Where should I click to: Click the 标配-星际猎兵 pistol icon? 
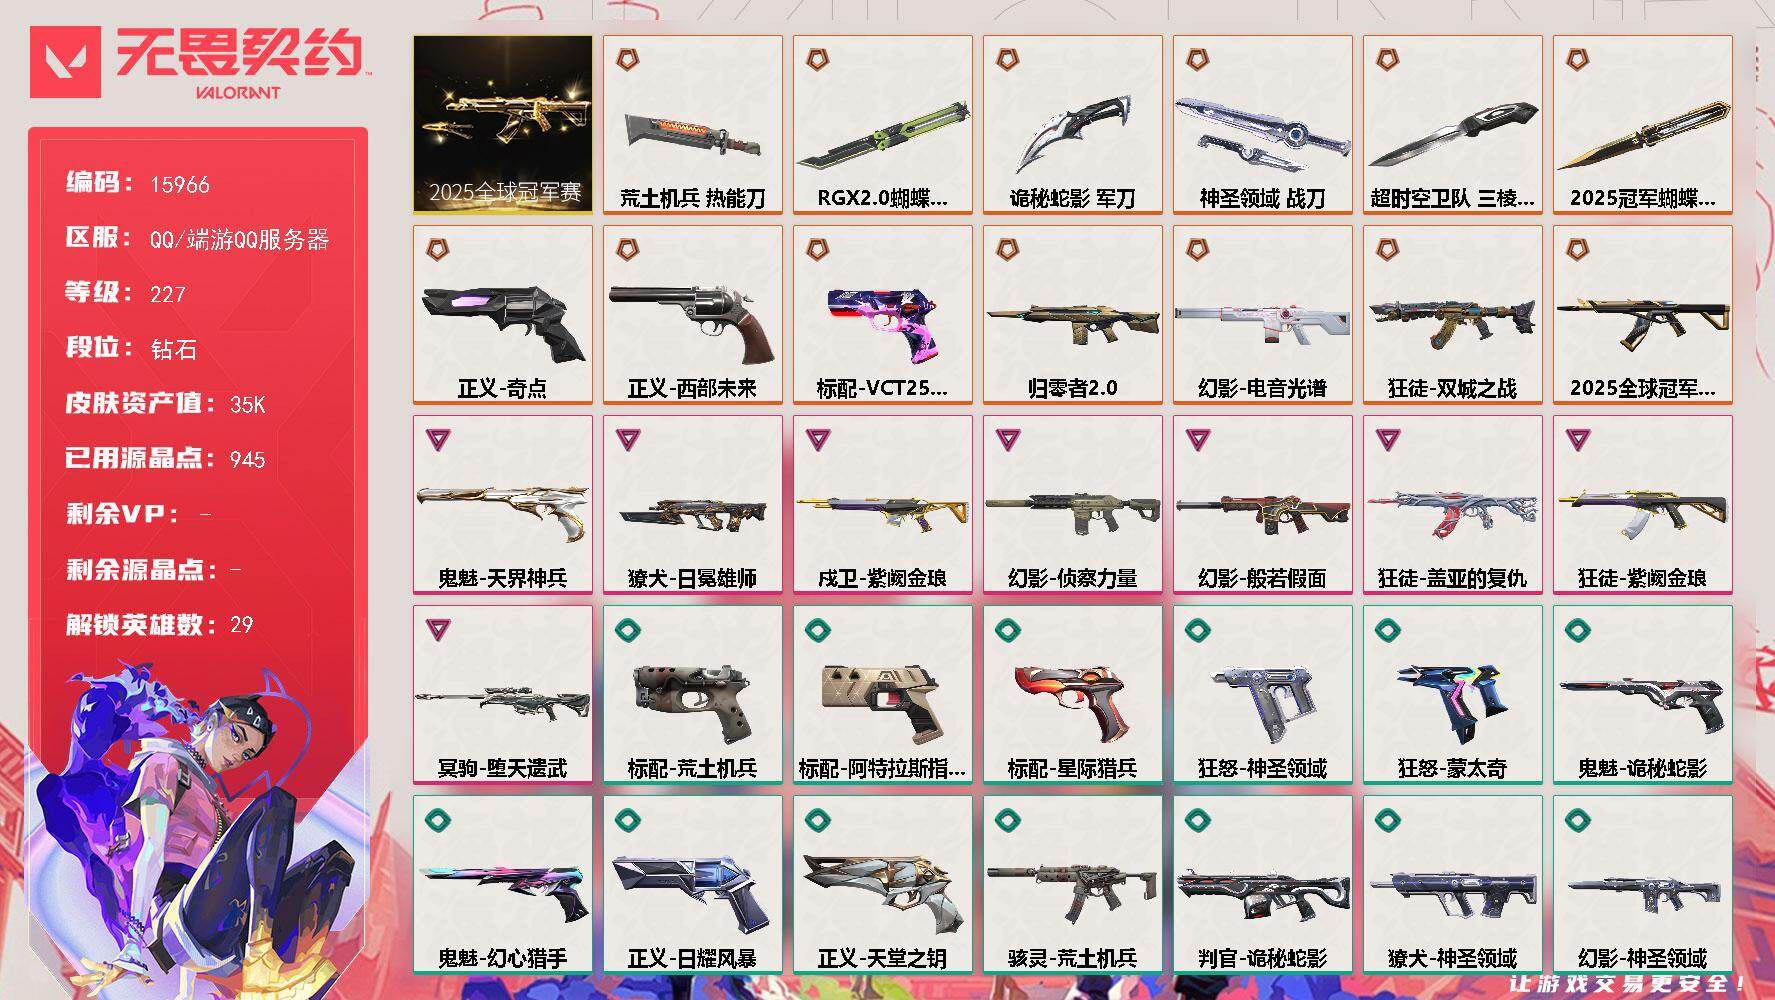[x=1070, y=700]
